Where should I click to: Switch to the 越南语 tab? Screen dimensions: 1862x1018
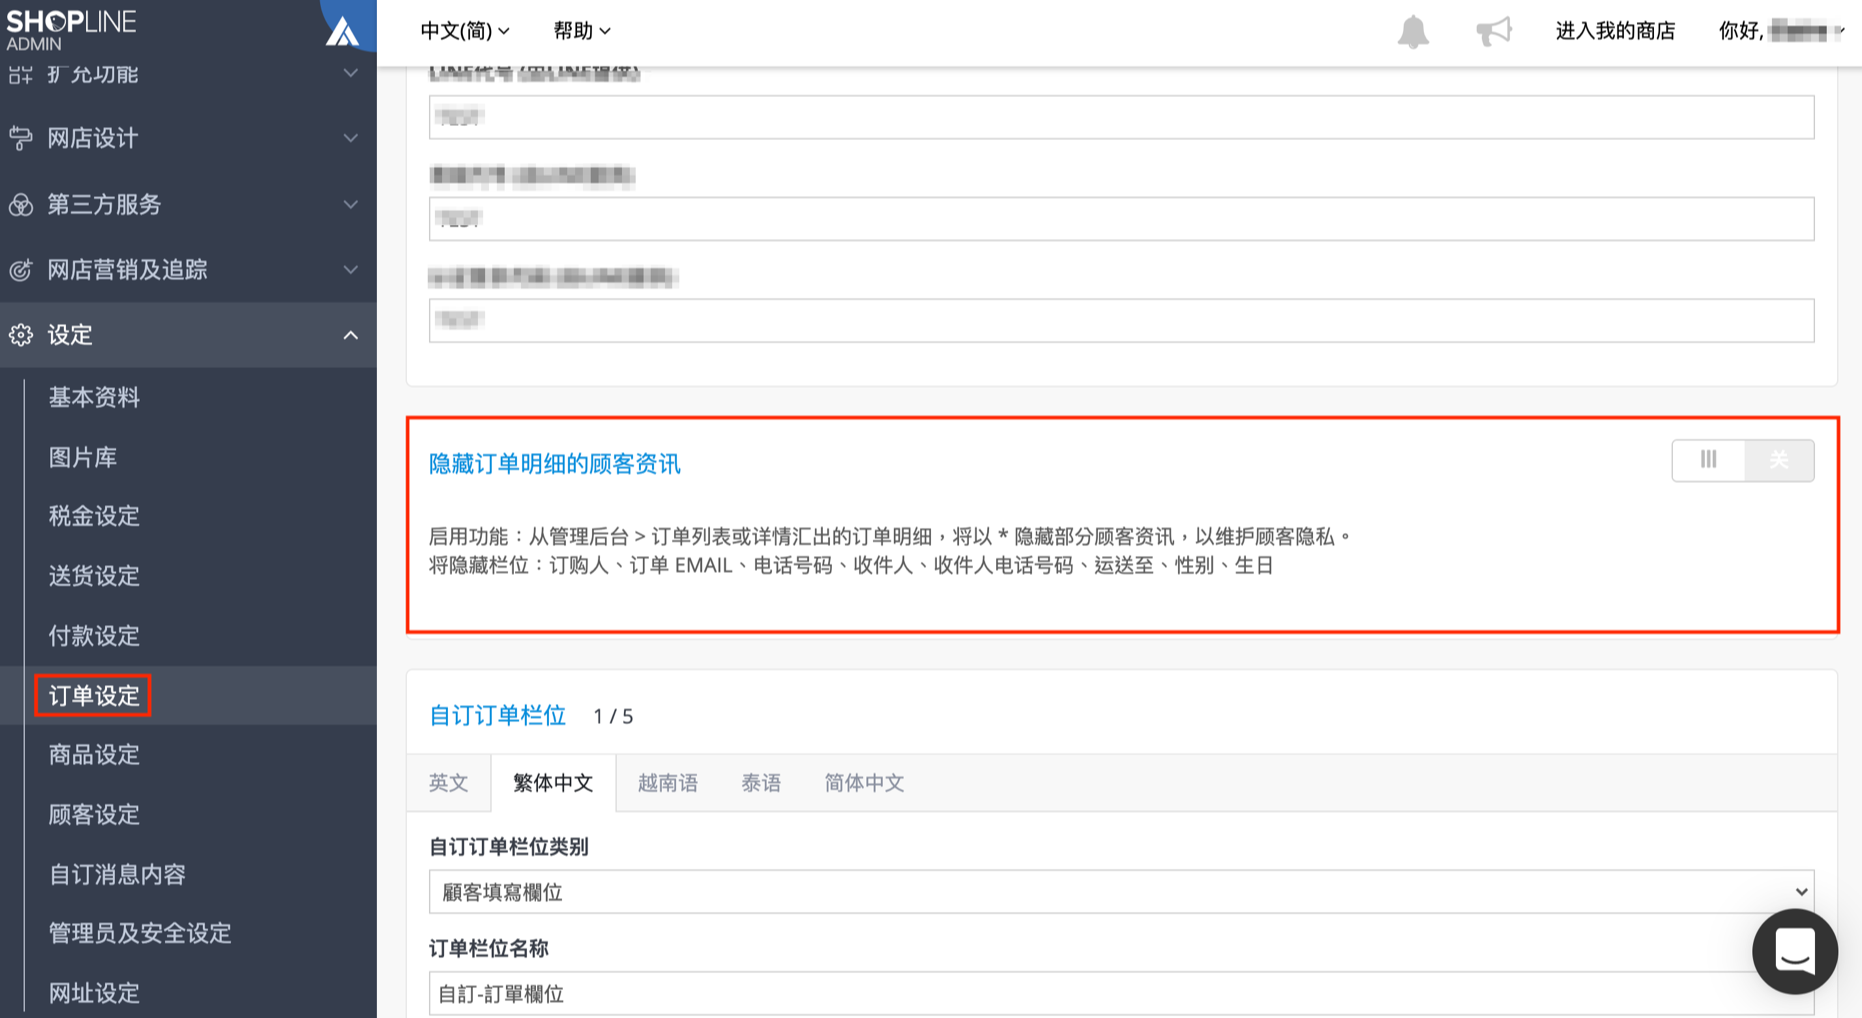click(668, 783)
